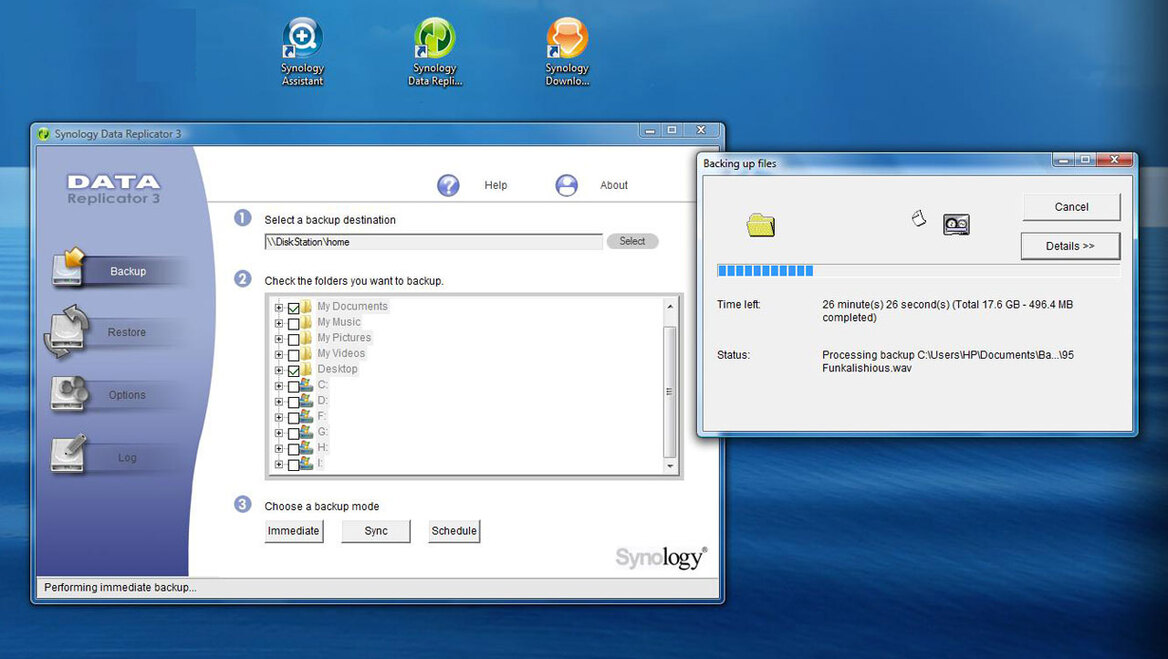
Task: Click the Help question mark icon
Action: point(448,185)
